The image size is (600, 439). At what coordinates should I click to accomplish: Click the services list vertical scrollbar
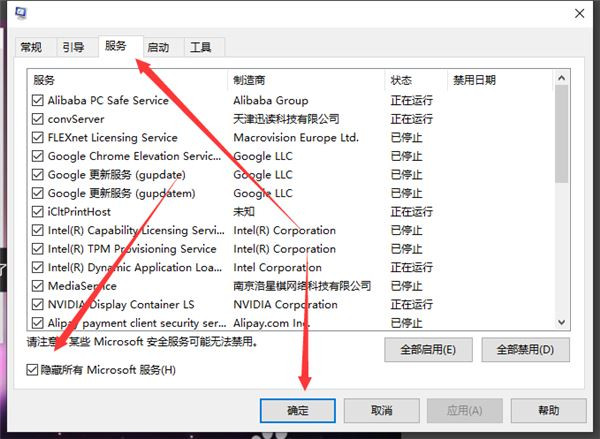[x=561, y=200]
